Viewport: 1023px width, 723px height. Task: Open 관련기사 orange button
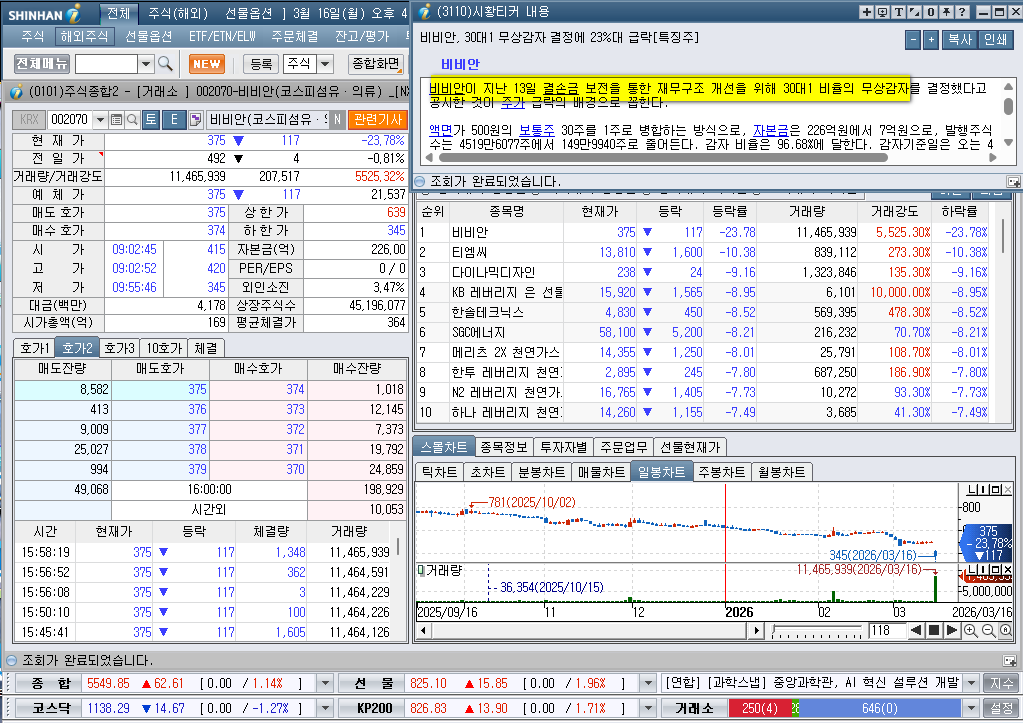pyautogui.click(x=378, y=119)
